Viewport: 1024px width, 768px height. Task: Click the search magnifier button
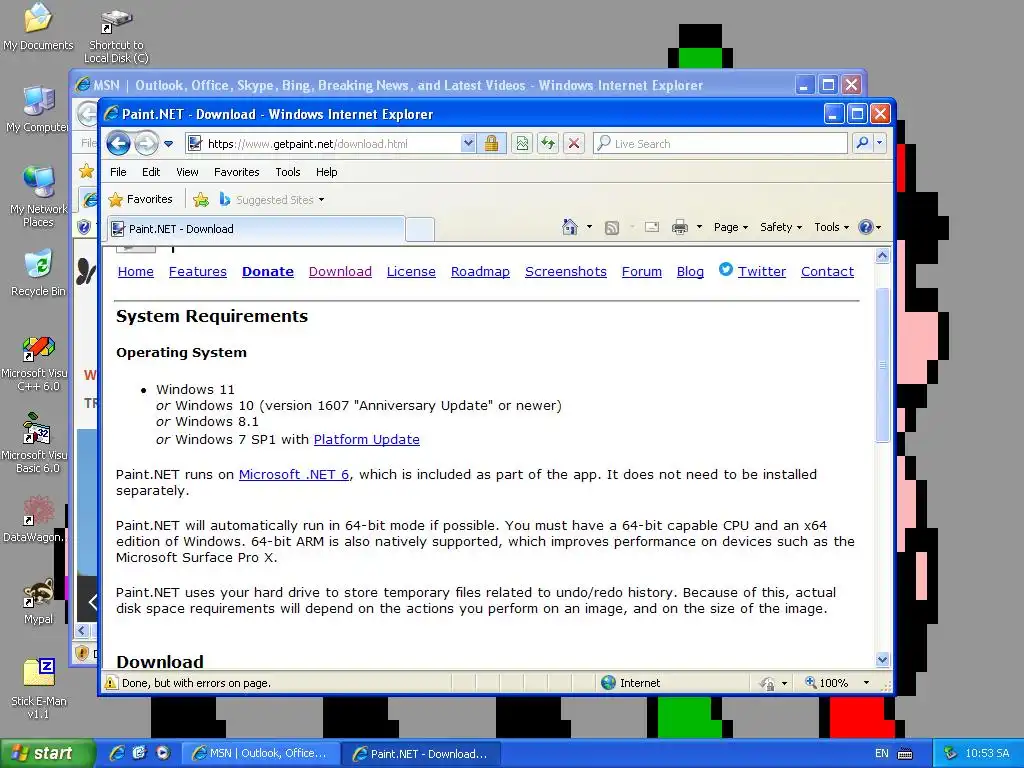tap(863, 143)
